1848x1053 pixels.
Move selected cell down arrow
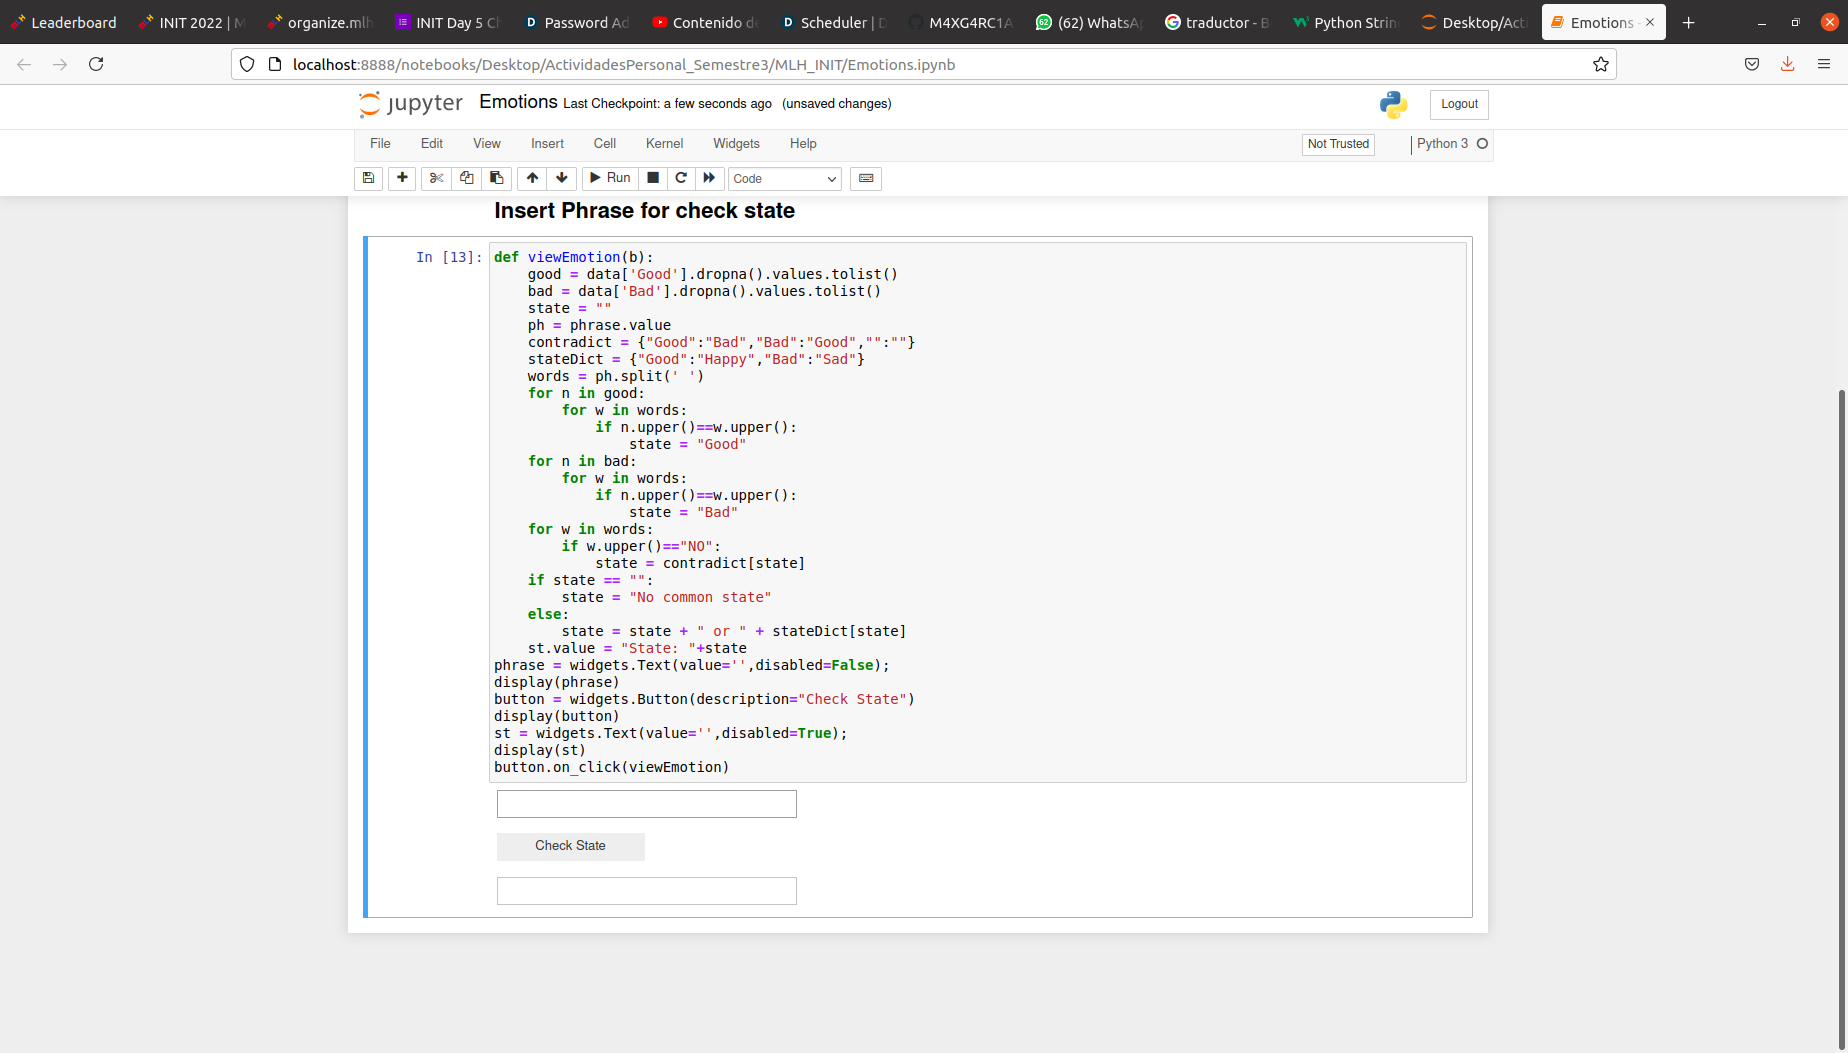pos(562,178)
